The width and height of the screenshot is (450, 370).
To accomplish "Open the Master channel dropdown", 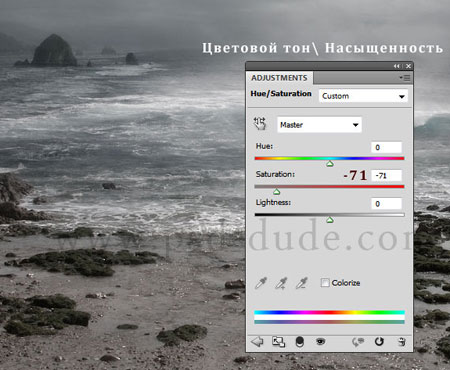I will pos(319,125).
